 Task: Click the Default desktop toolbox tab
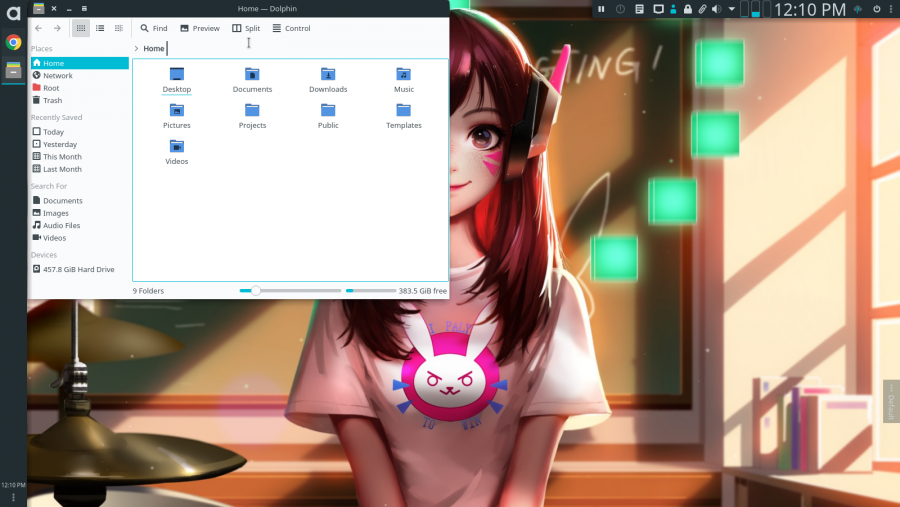click(891, 401)
